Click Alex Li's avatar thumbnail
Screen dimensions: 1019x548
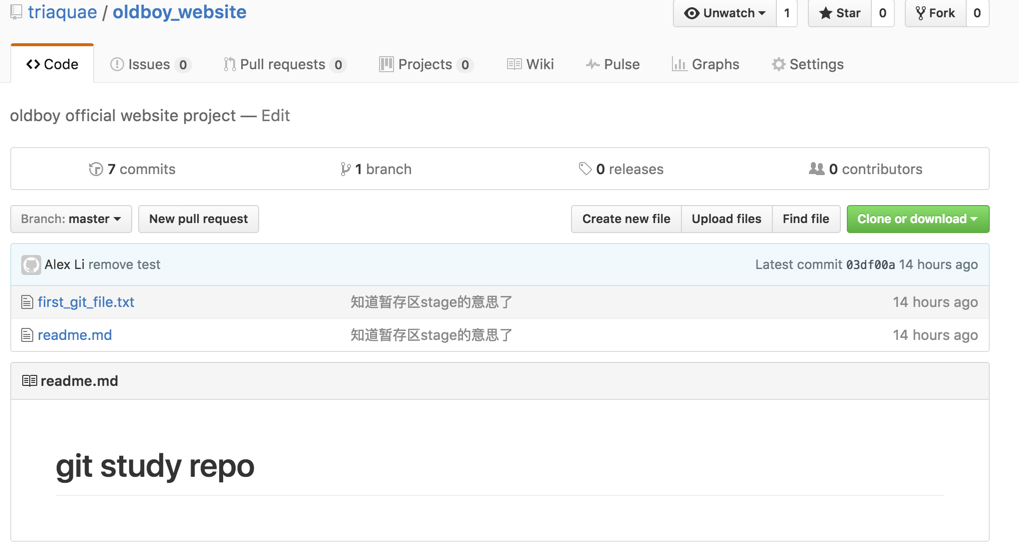click(x=31, y=265)
